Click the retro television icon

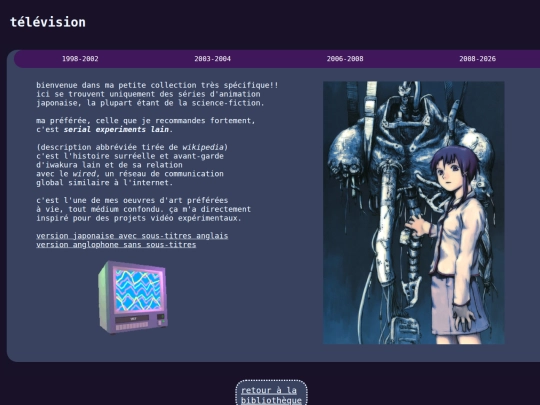pyautogui.click(x=133, y=297)
